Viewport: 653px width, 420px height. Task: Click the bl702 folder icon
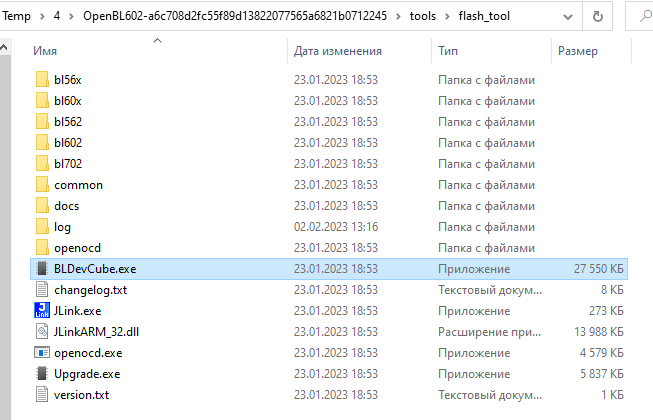pos(42,164)
